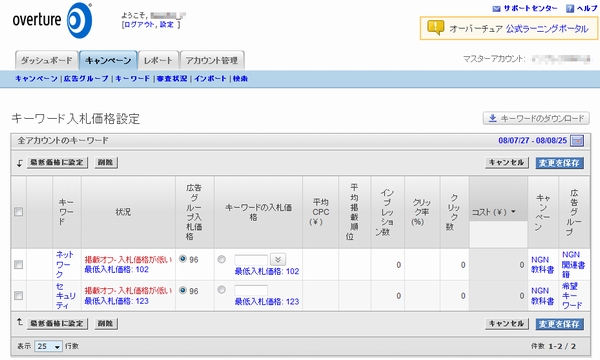
Task: Click bottom 変更を保存 button
Action: point(559,324)
